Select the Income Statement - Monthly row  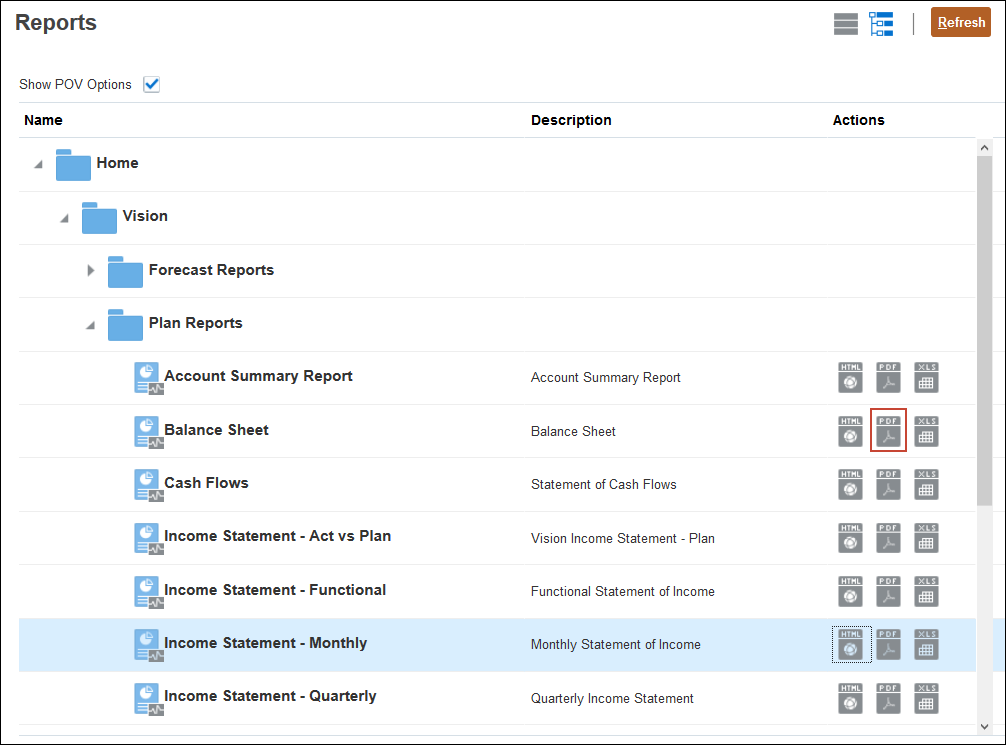pos(400,645)
